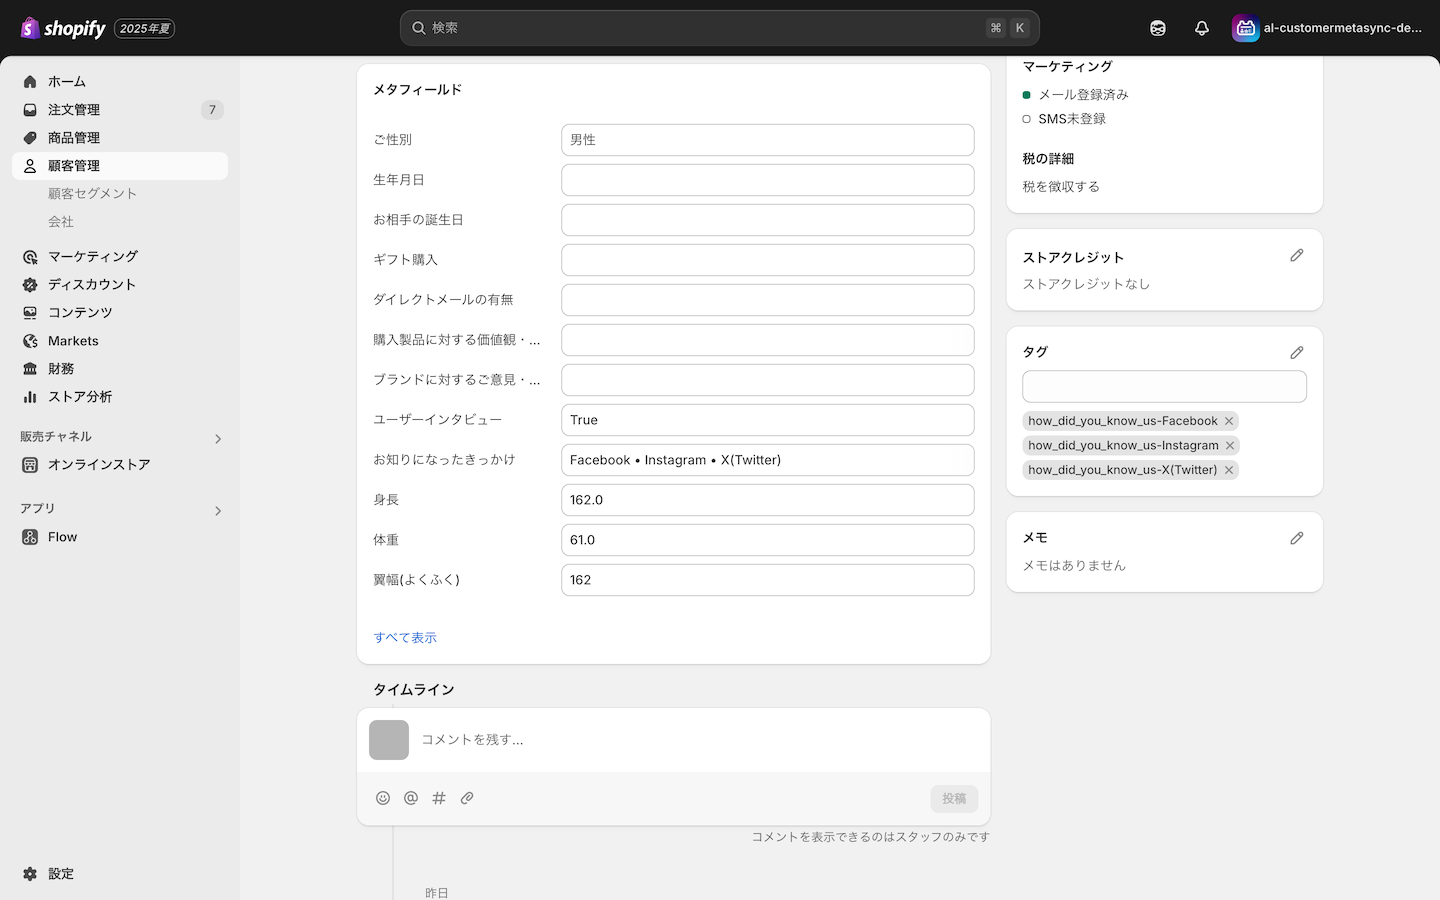Click the ディスカウント badge icon
This screenshot has width=1440, height=900.
tap(30, 285)
